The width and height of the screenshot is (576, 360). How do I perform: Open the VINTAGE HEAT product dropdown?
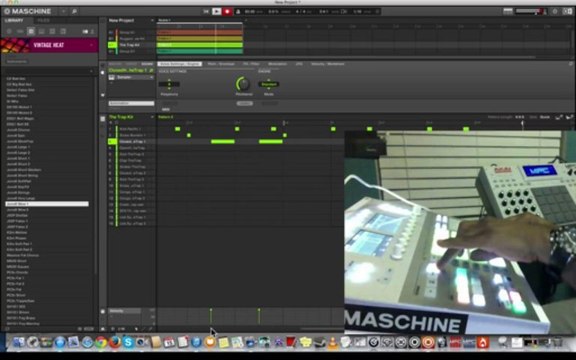pyautogui.click(x=91, y=45)
